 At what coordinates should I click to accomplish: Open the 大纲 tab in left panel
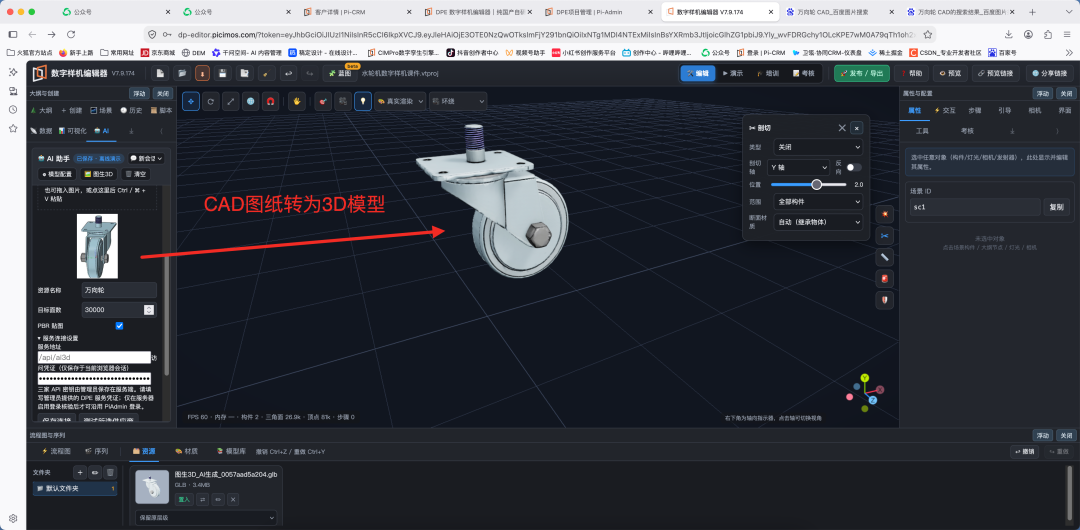click(42, 110)
